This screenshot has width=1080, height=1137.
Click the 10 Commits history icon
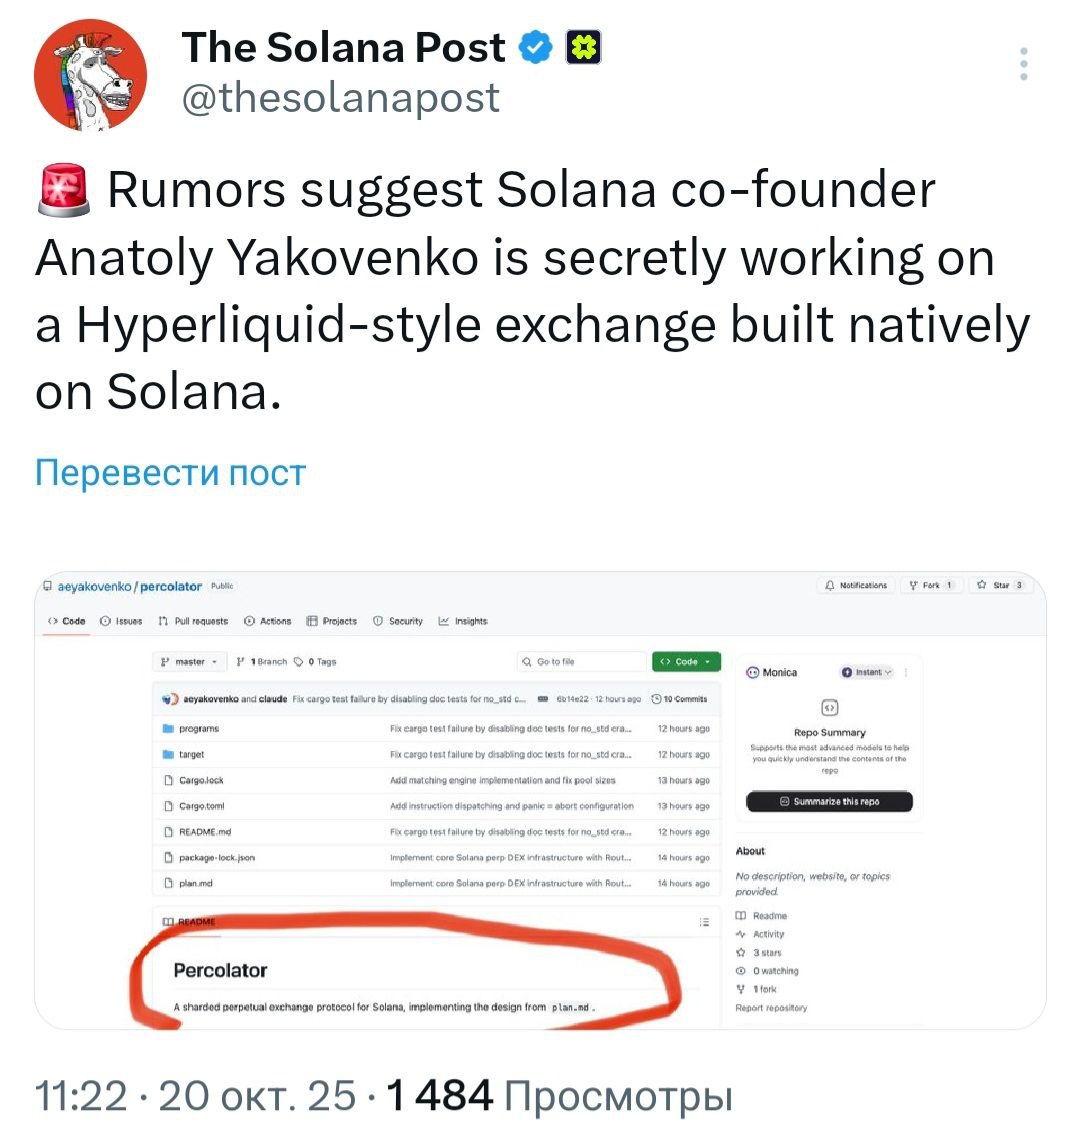pyautogui.click(x=656, y=699)
